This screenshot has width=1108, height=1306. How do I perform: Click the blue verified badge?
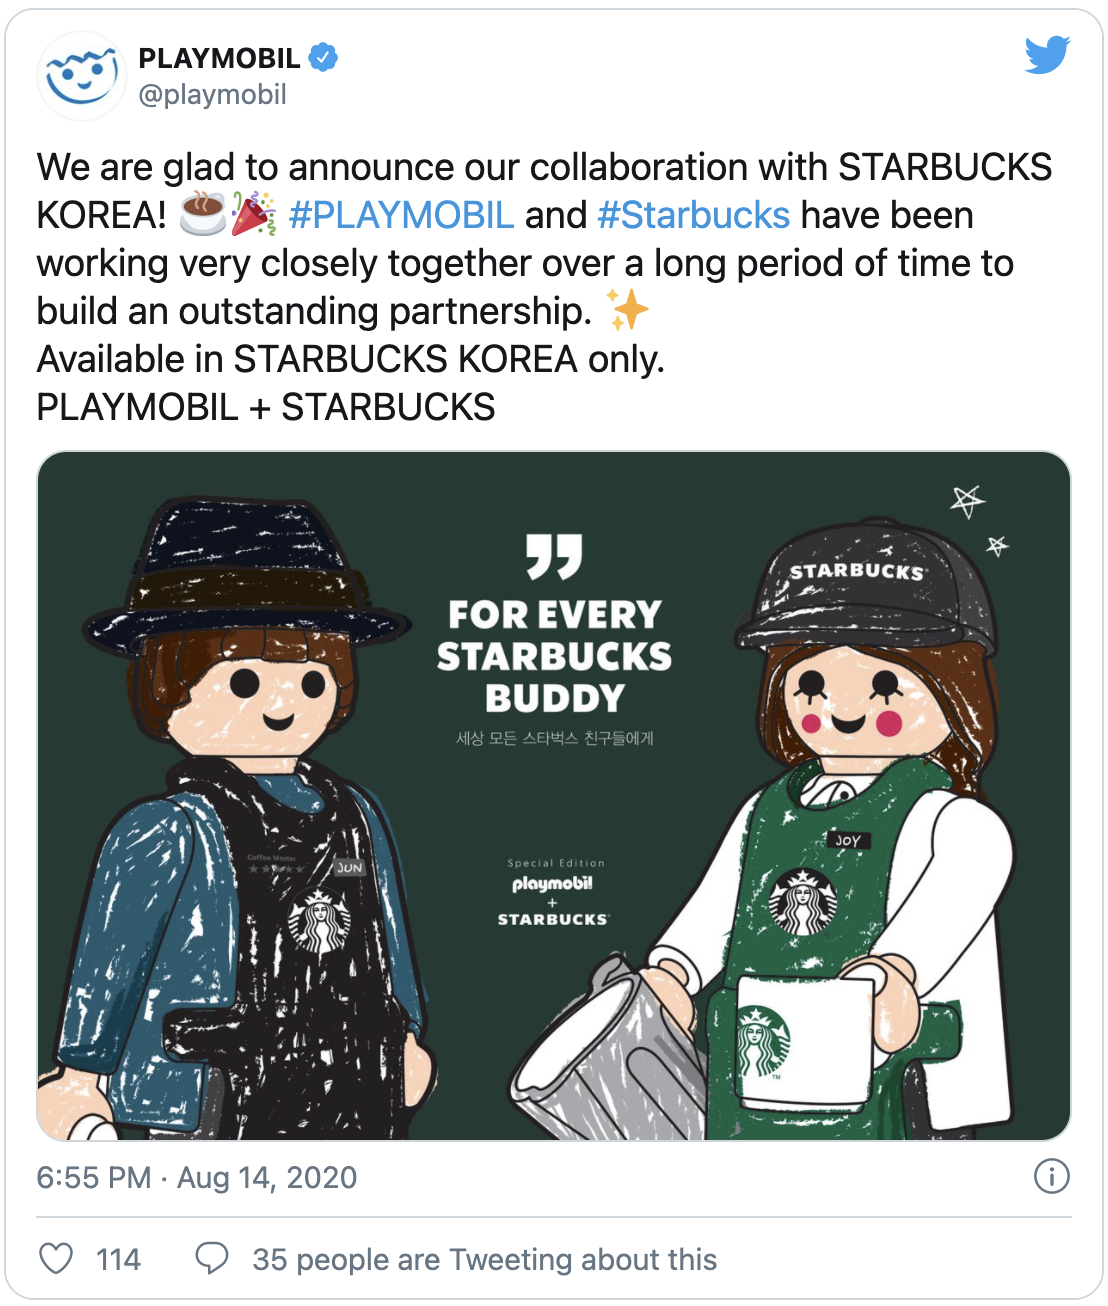(322, 58)
